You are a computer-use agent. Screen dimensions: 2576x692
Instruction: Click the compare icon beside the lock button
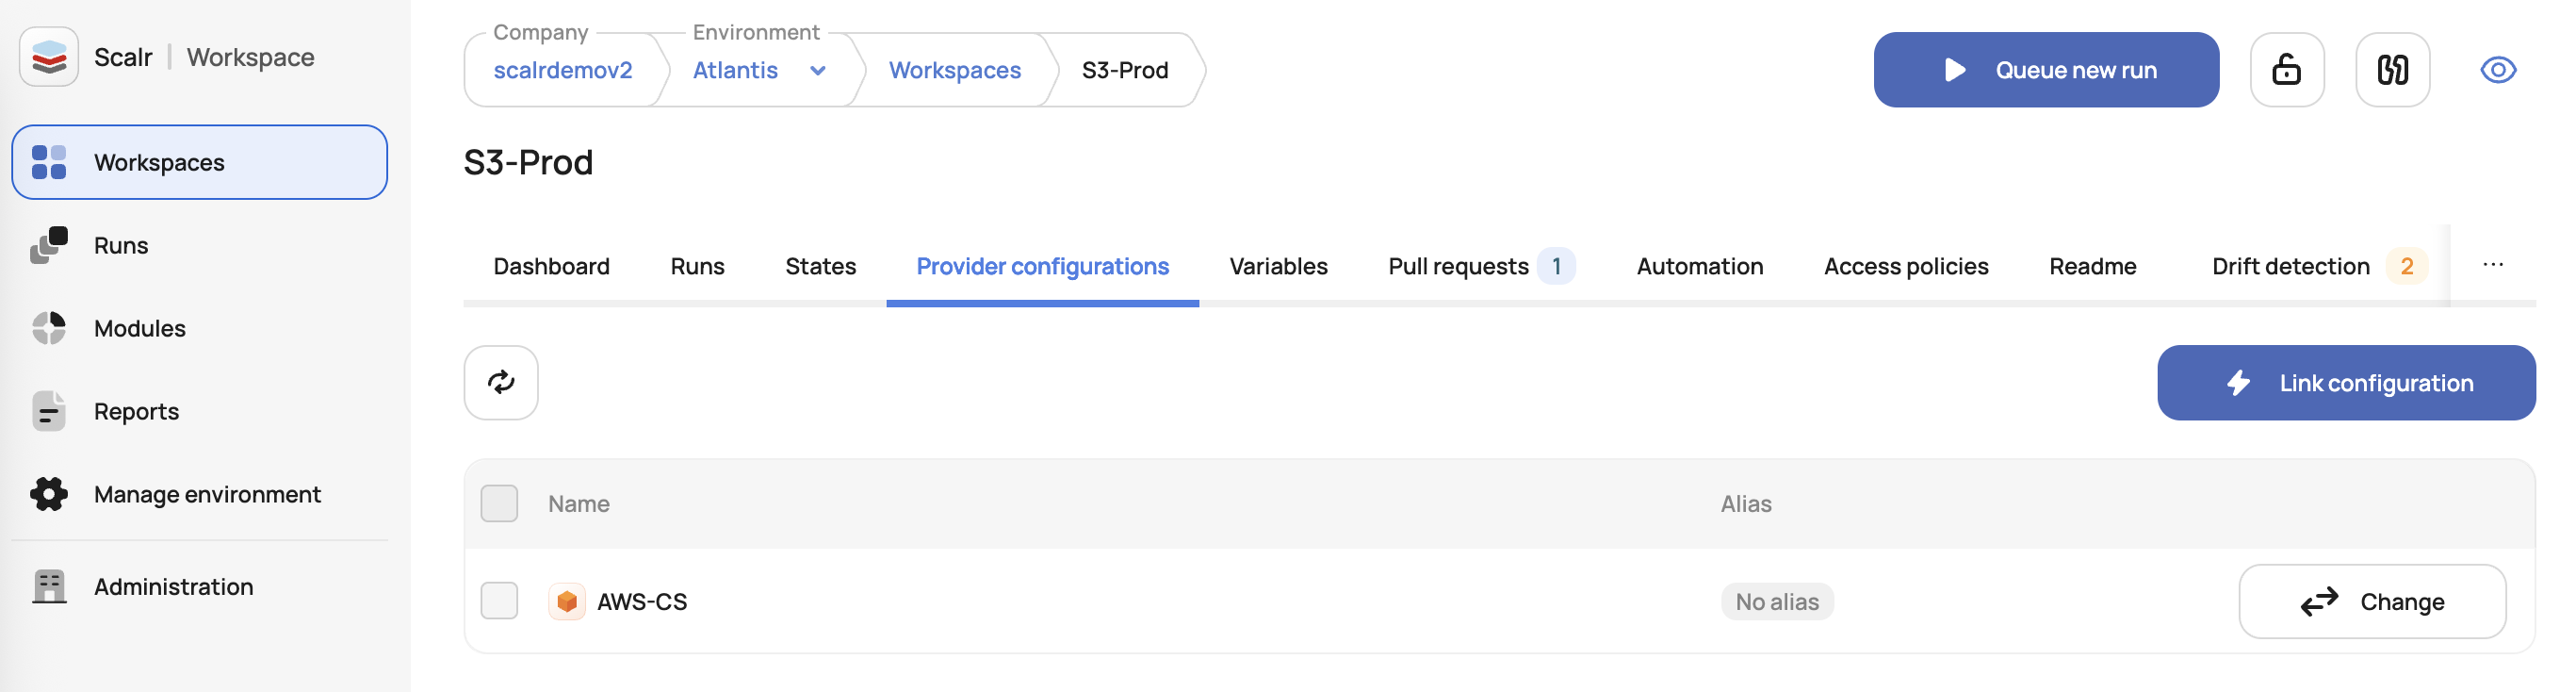(x=2392, y=70)
